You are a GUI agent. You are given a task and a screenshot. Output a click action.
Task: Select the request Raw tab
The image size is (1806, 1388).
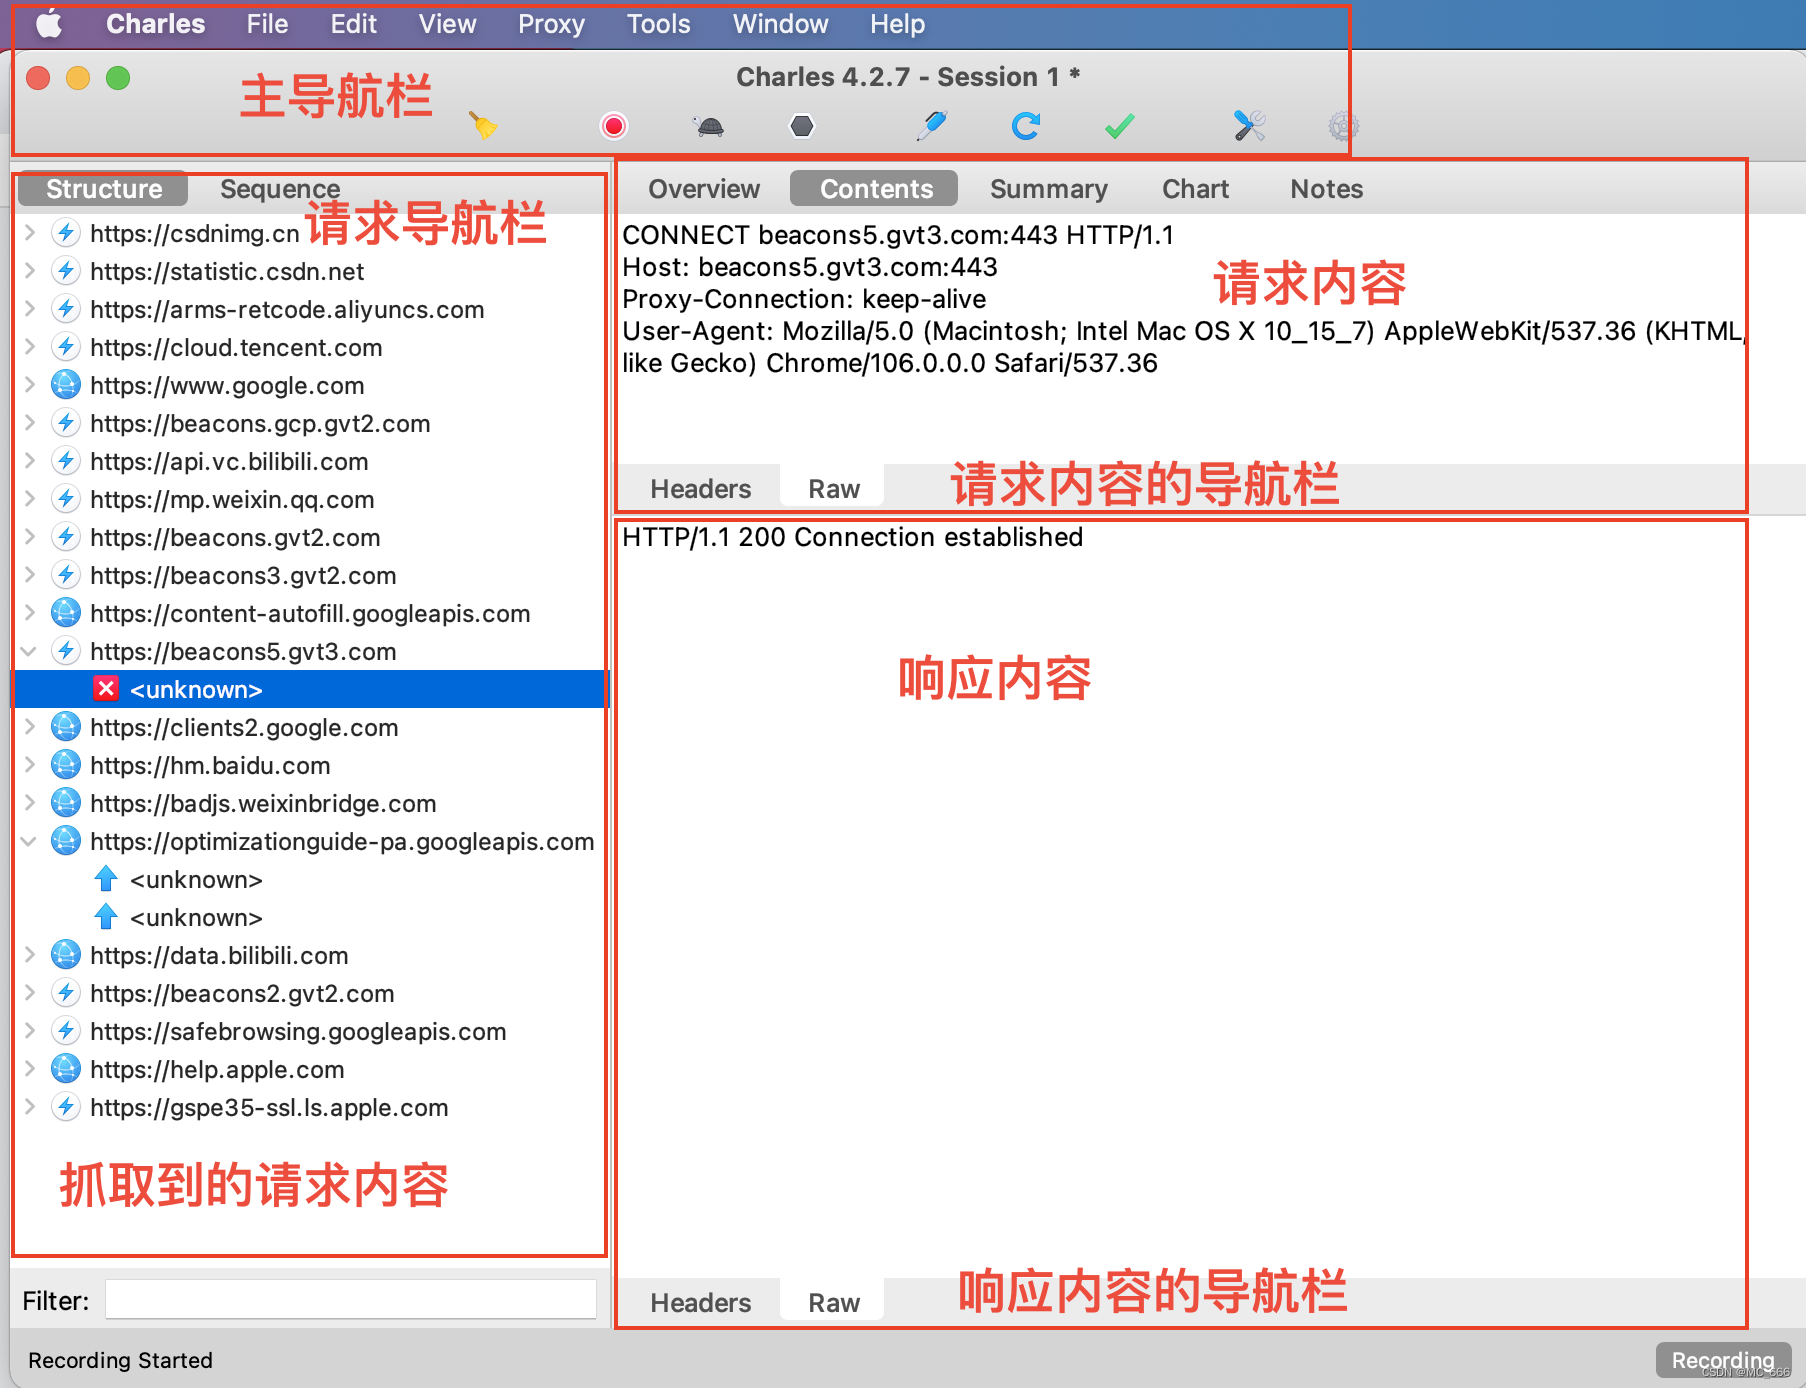click(x=834, y=489)
